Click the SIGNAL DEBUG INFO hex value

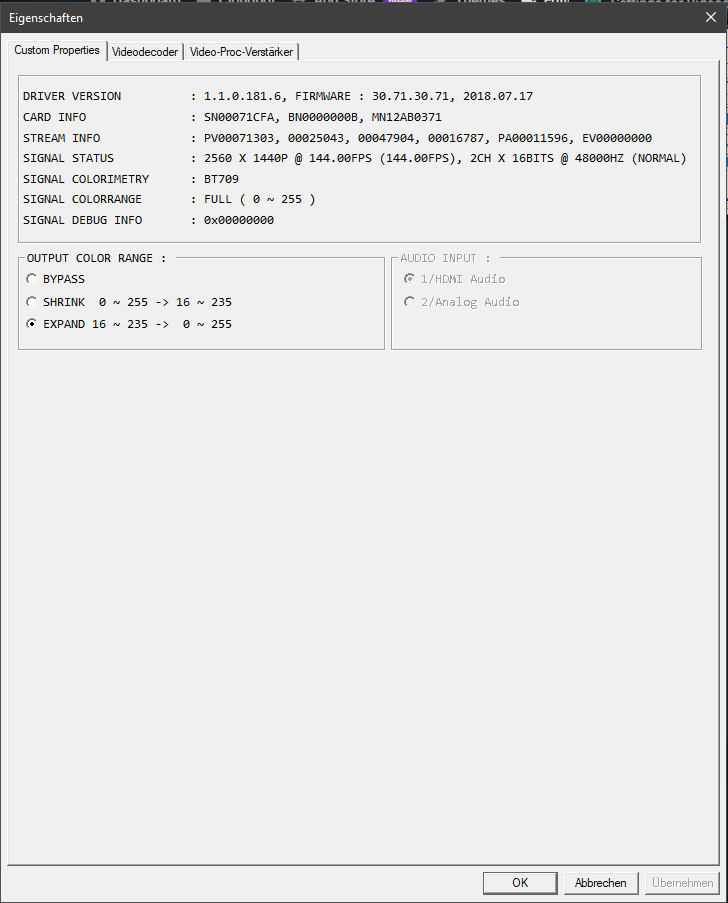click(x=238, y=220)
